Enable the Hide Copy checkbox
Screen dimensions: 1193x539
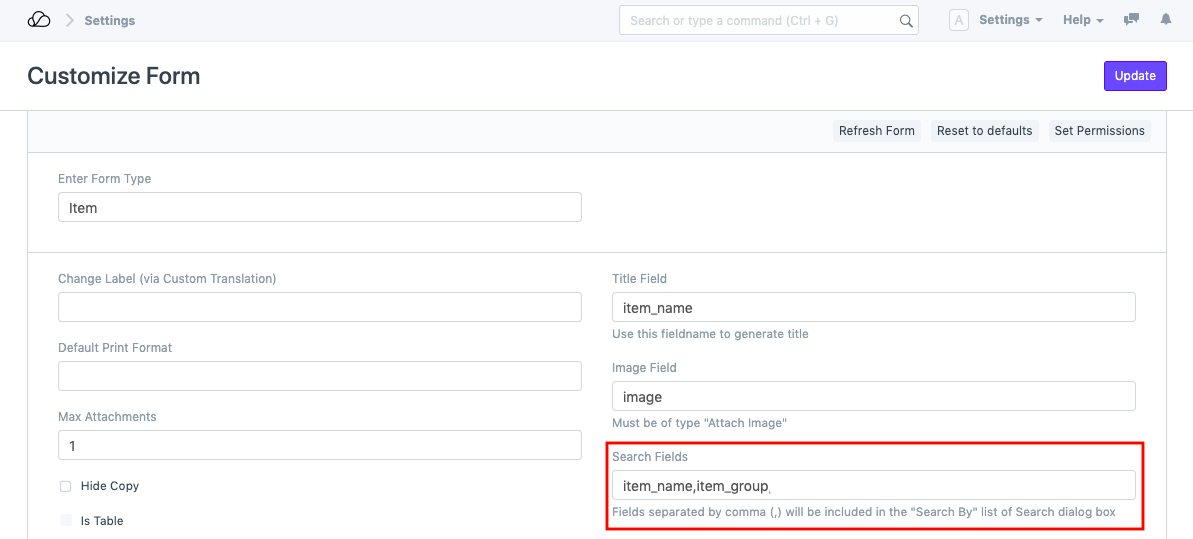(x=66, y=486)
